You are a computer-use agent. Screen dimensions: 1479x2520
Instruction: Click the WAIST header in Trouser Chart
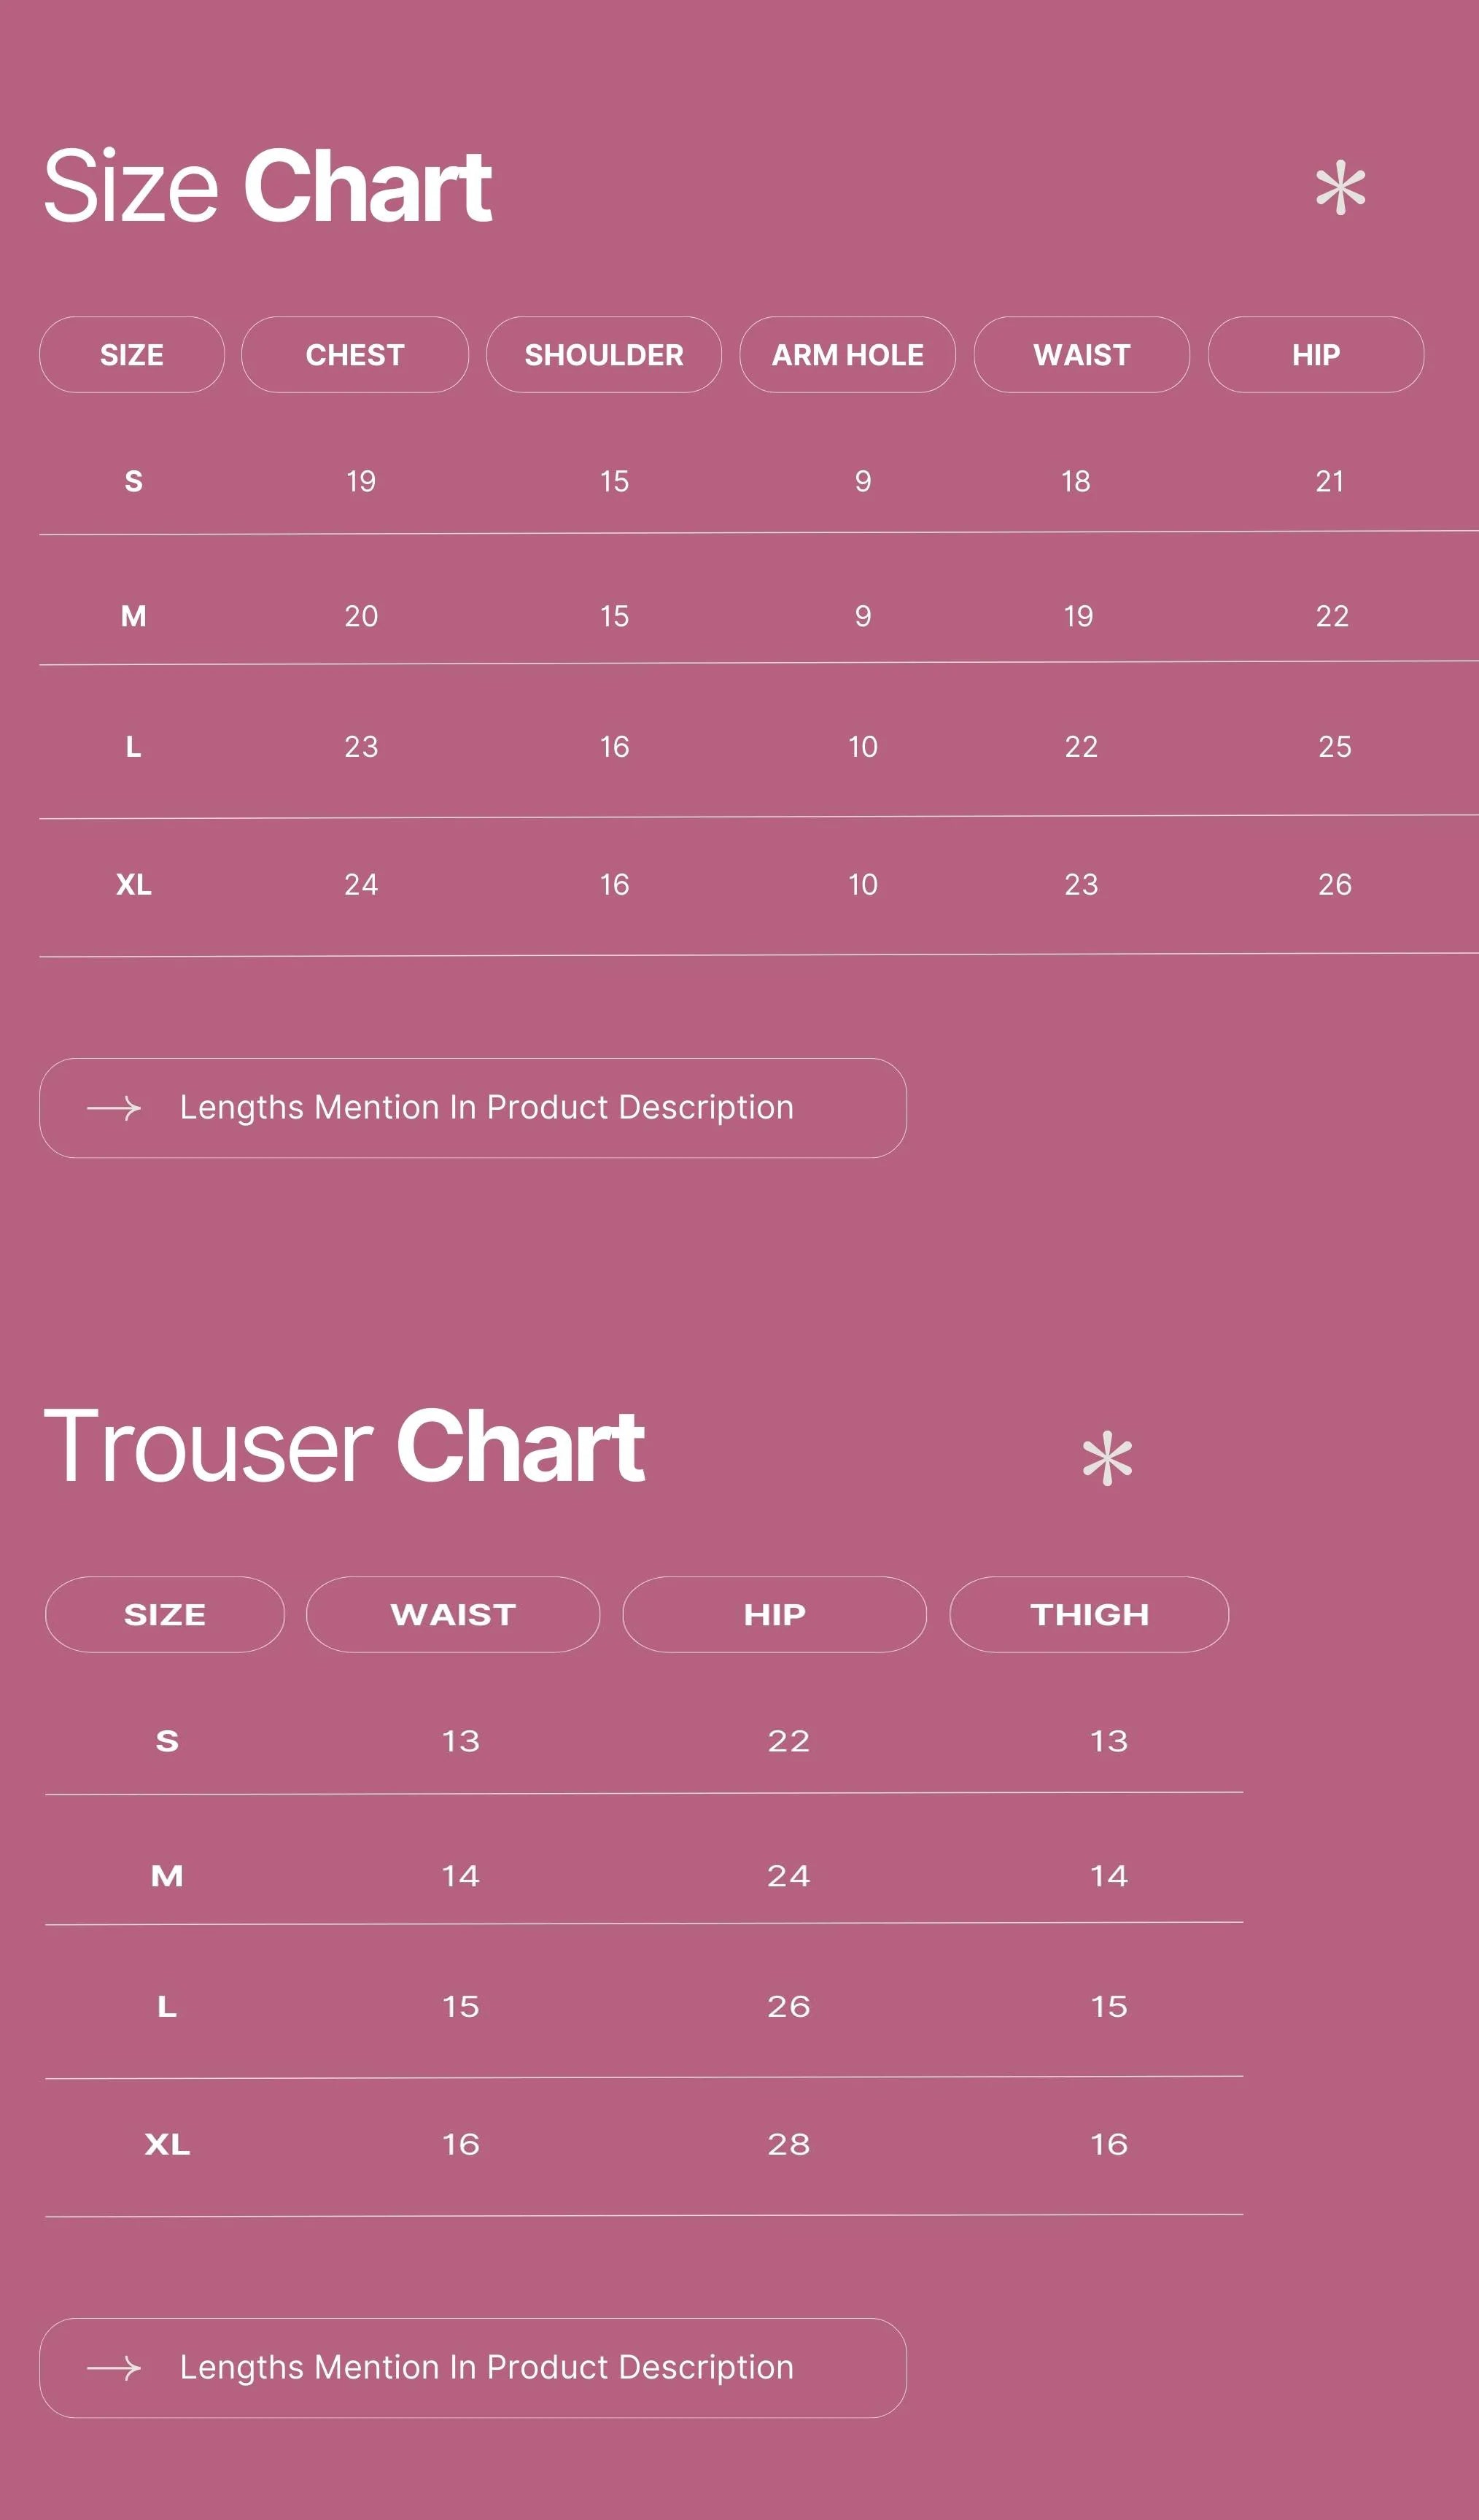[452, 1614]
